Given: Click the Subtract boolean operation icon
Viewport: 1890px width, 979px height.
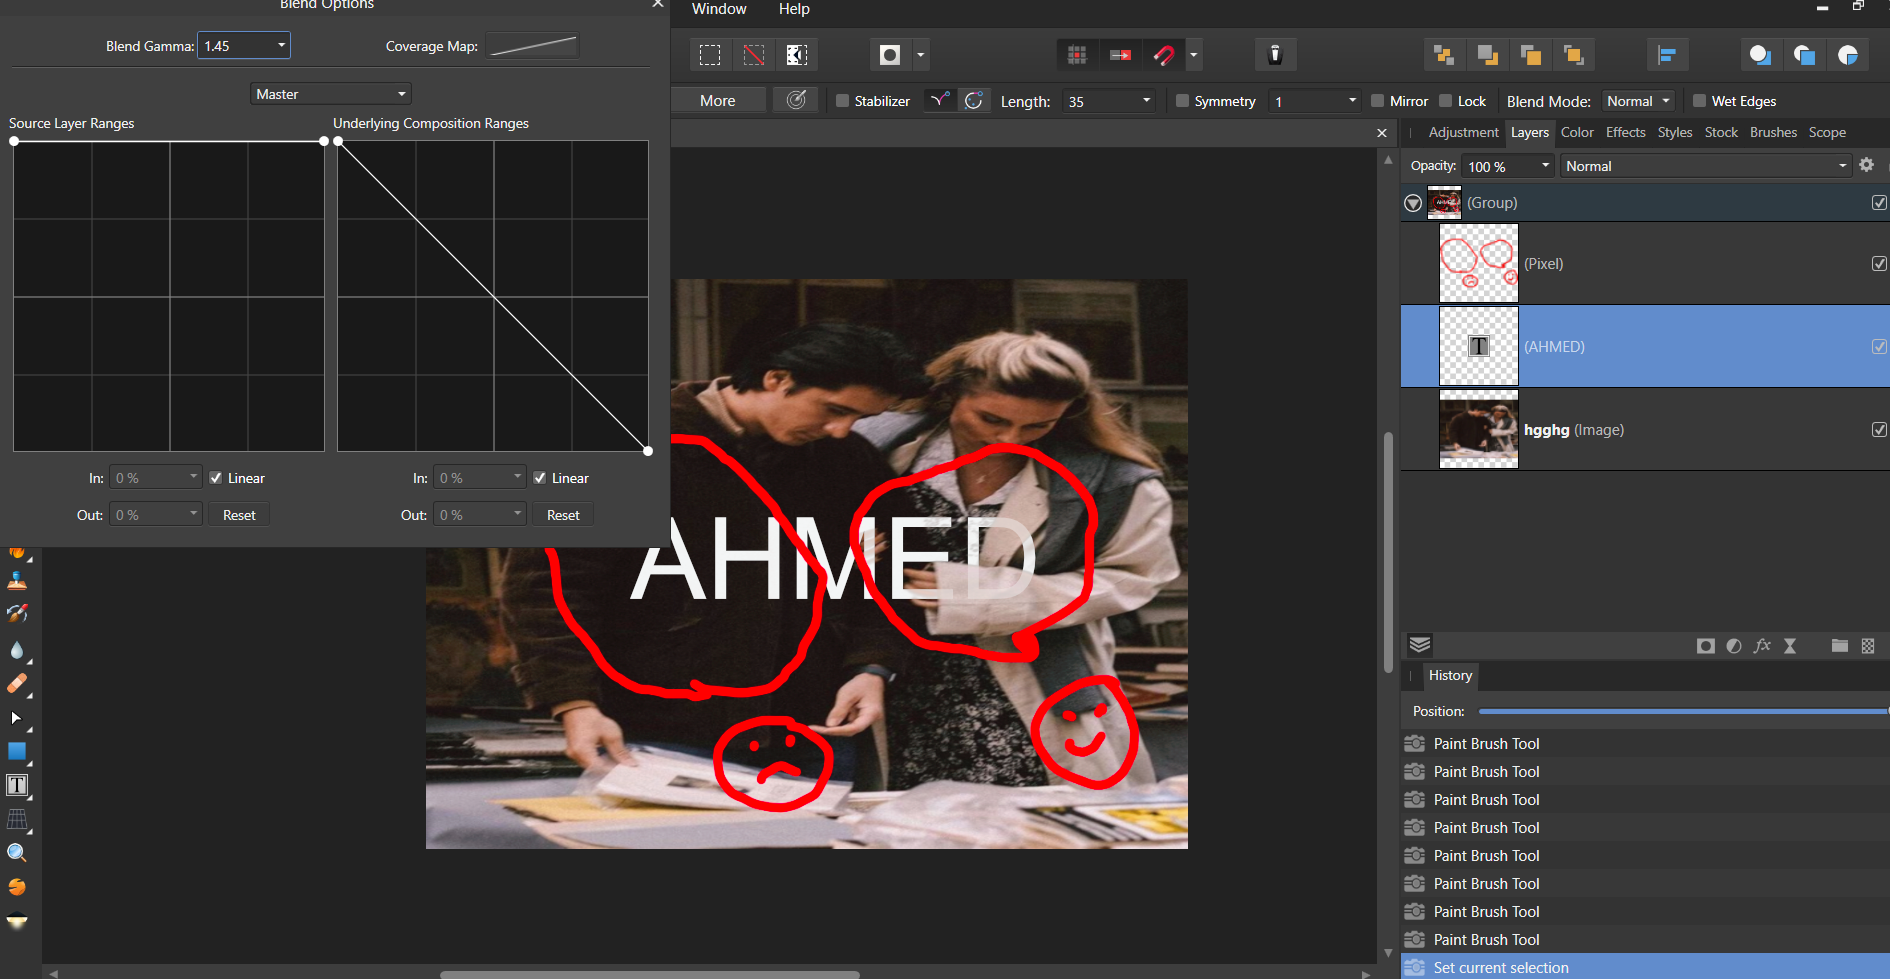Looking at the screenshot, I should click(1804, 55).
